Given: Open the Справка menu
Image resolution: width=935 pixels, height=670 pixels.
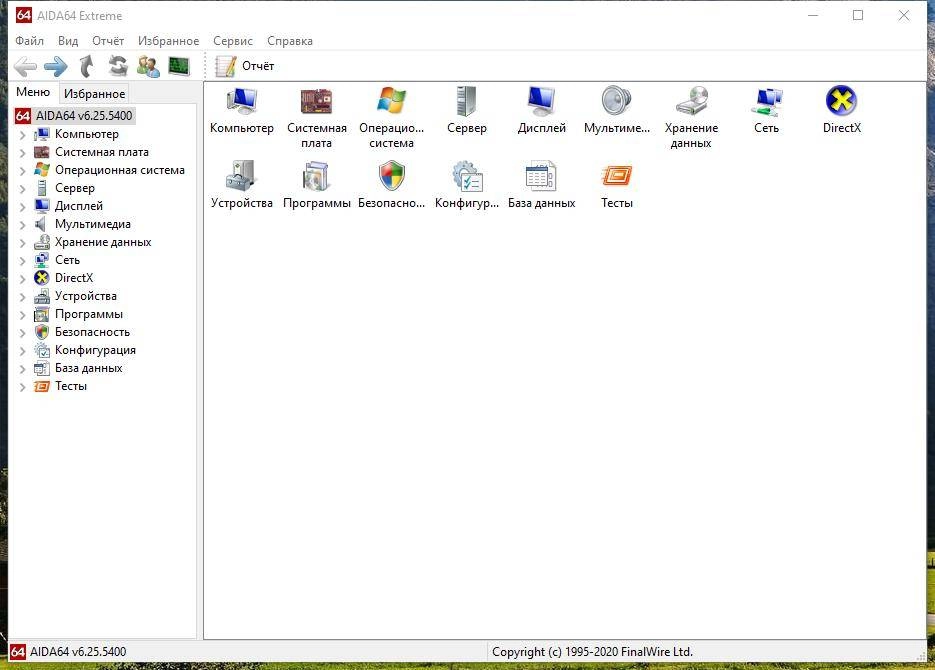Looking at the screenshot, I should (x=290, y=41).
